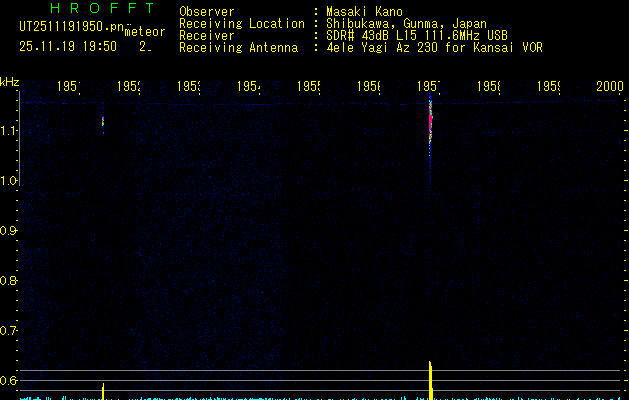Click the small meteor echo on the left
This screenshot has width=629, height=400.
point(103,122)
